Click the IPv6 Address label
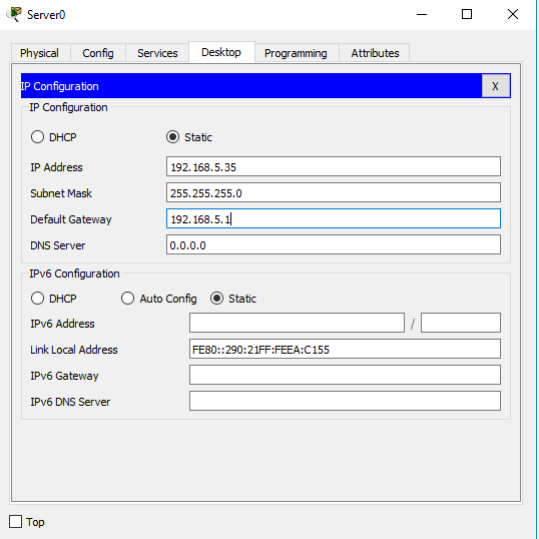 62,323
